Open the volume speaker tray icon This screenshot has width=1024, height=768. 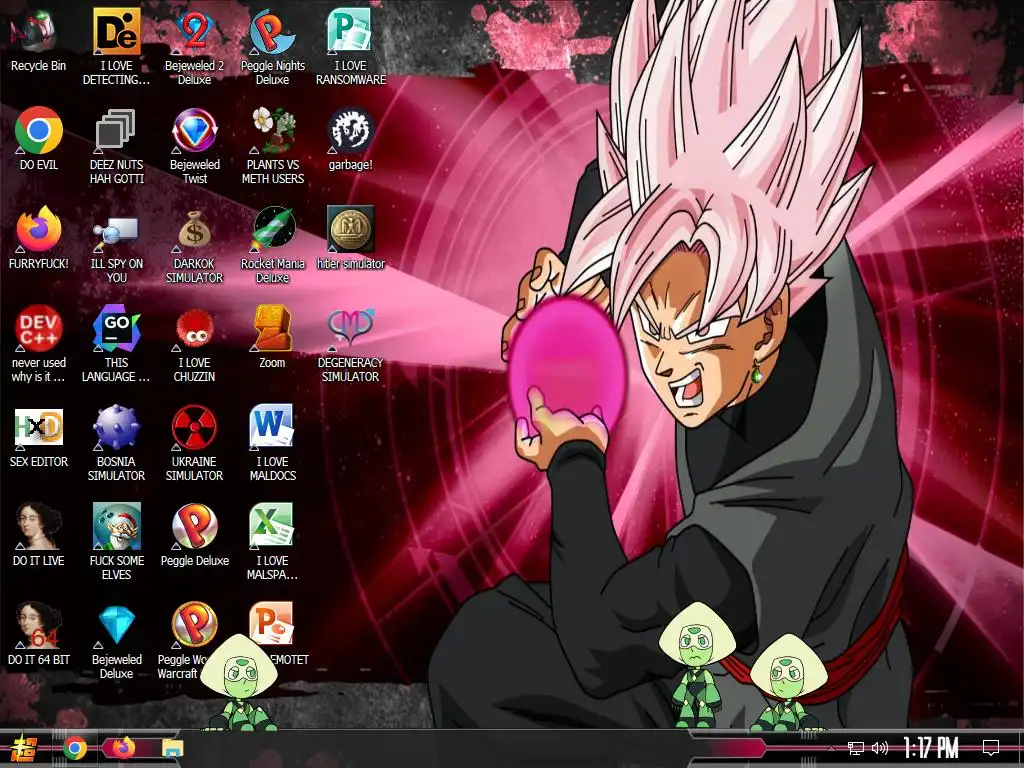880,748
